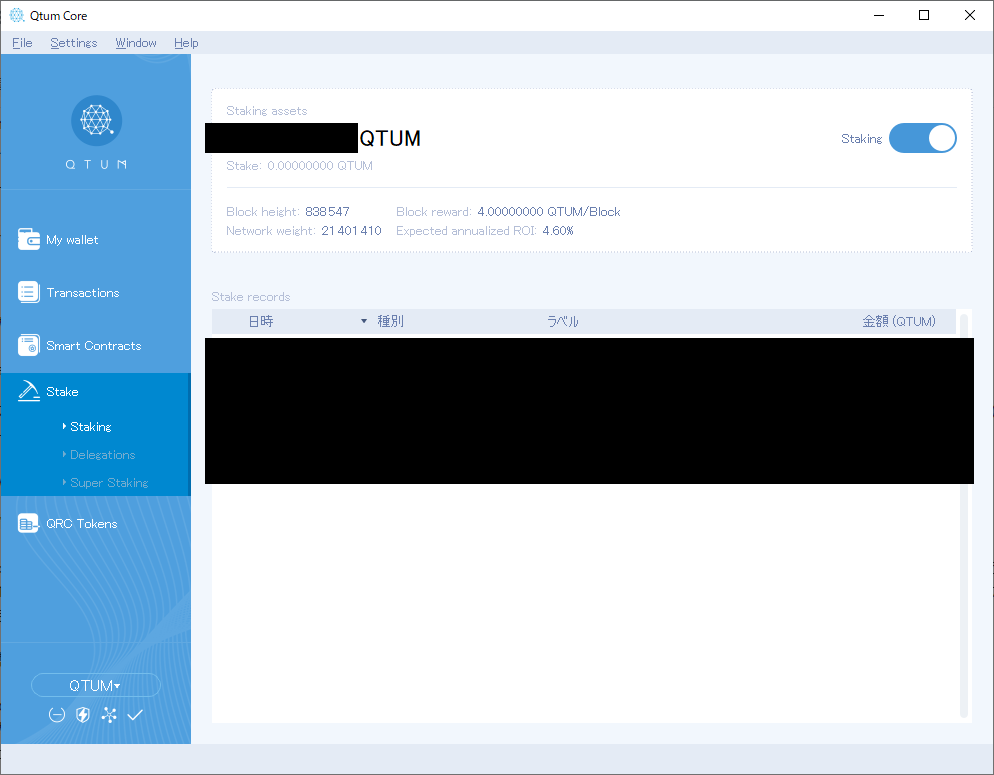Click the staking lightning shield status icon
This screenshot has width=994, height=775.
[x=83, y=715]
